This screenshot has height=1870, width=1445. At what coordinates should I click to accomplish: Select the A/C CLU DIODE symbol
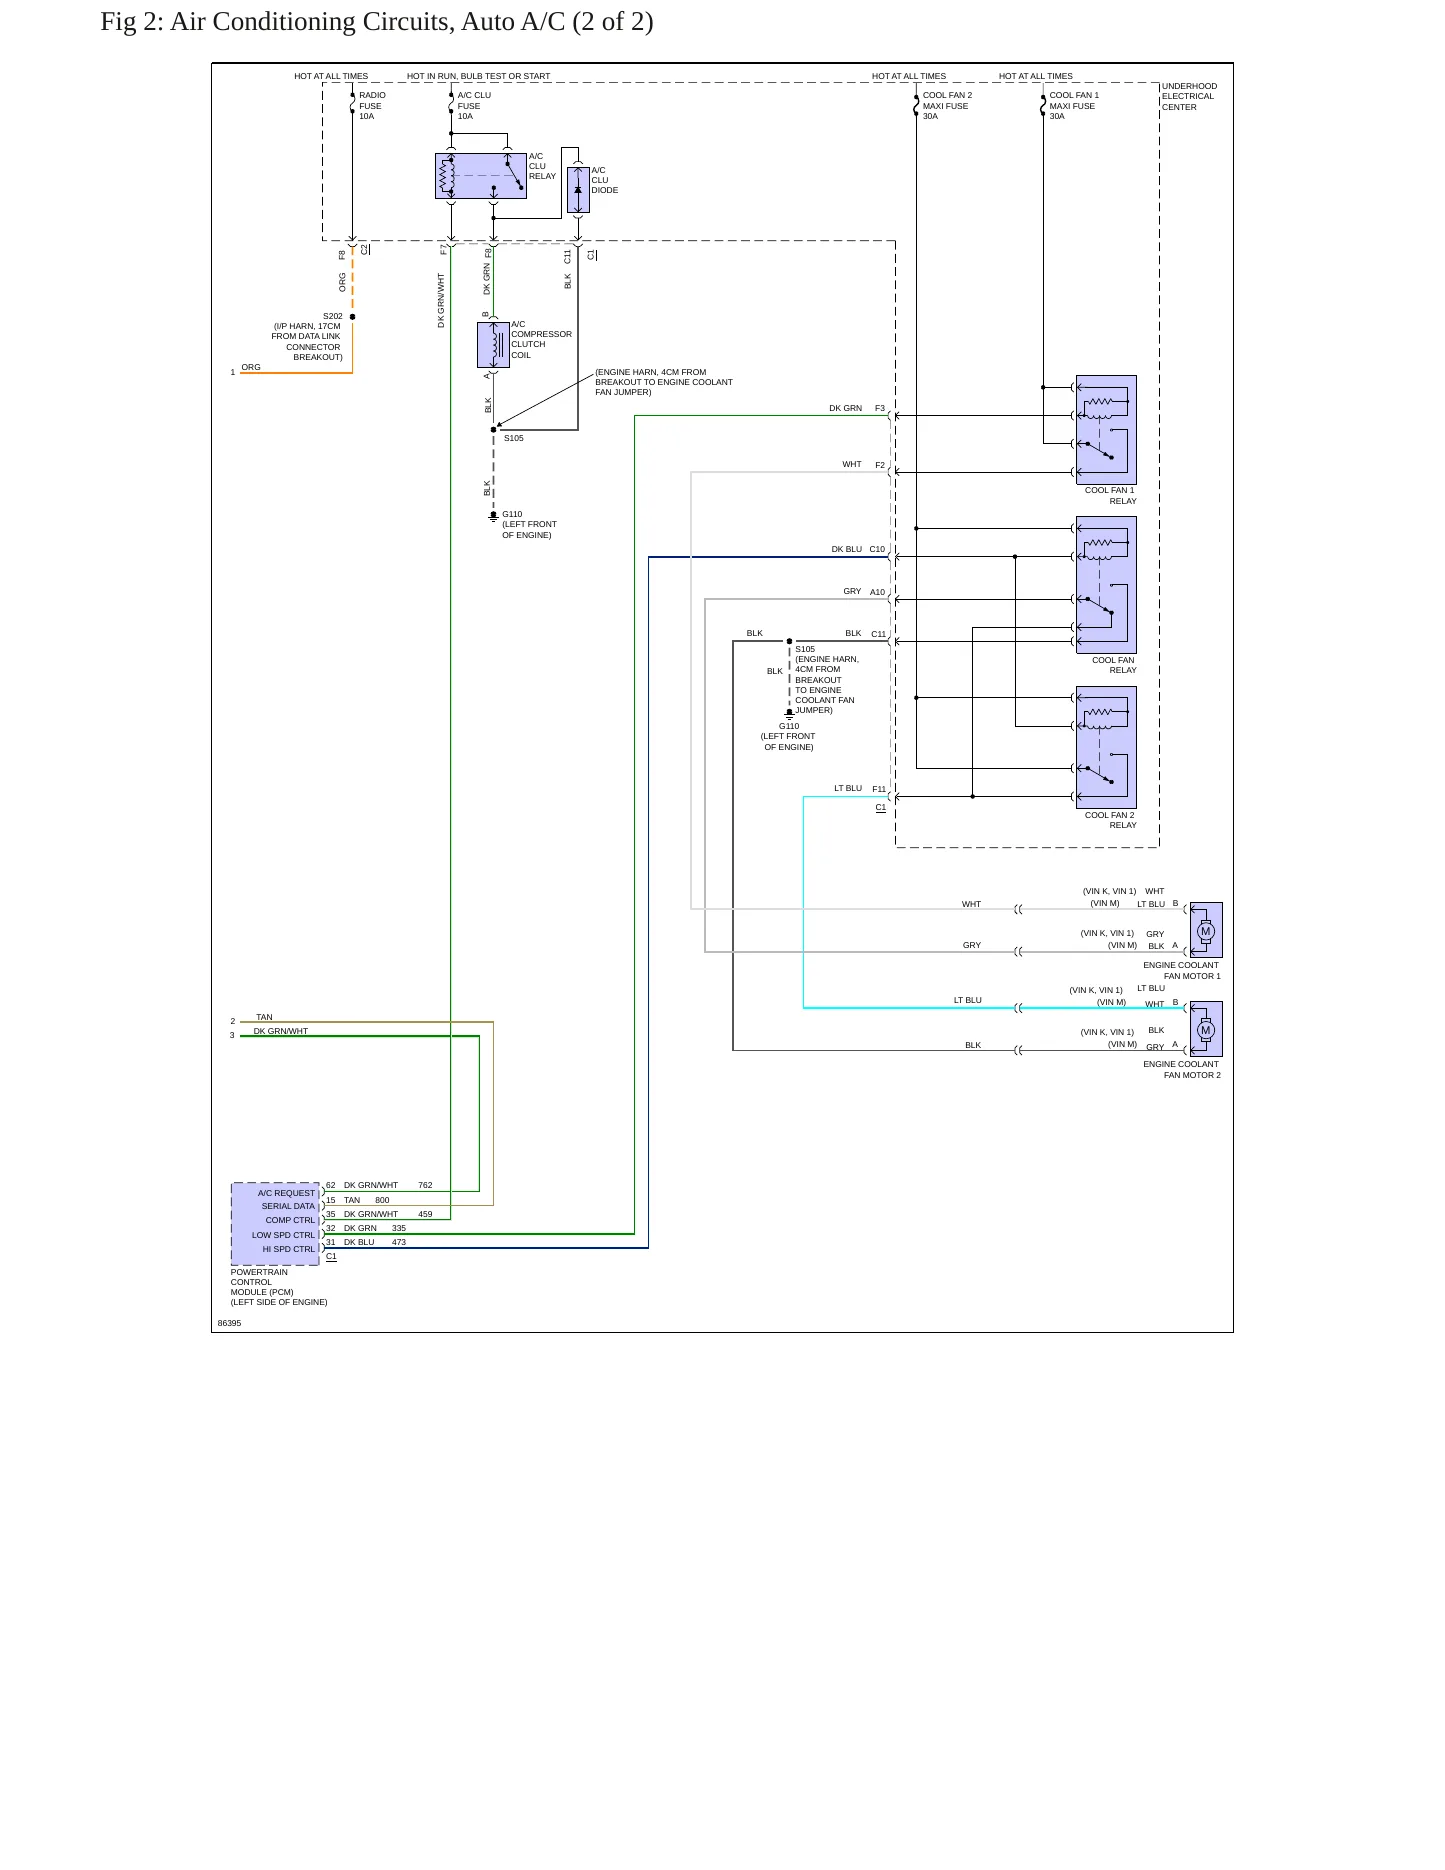(578, 190)
